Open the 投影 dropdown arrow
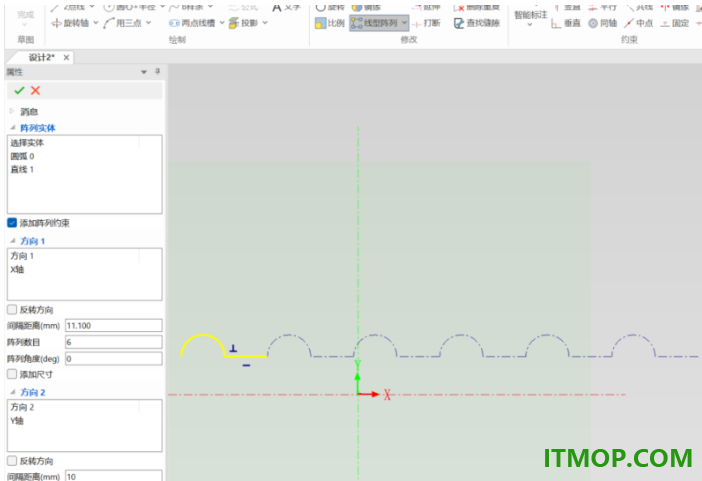 [x=265, y=22]
